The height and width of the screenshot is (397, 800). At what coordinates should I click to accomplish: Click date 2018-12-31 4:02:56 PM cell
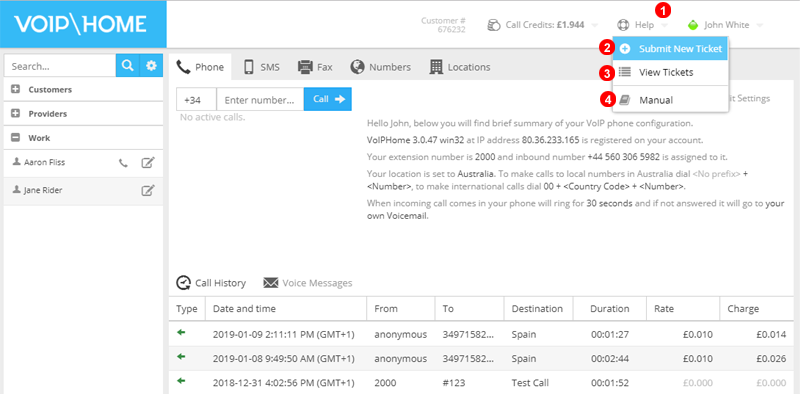(x=284, y=383)
